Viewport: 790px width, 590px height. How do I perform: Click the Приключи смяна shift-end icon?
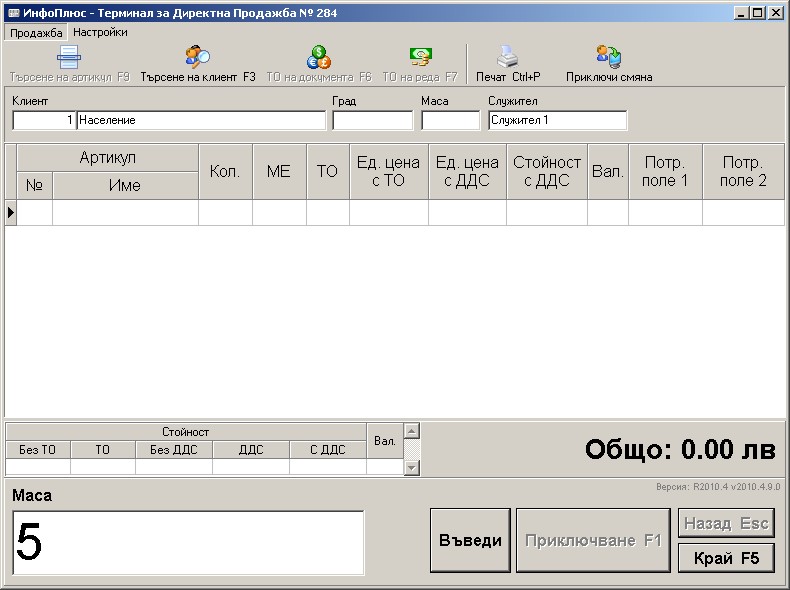609,57
